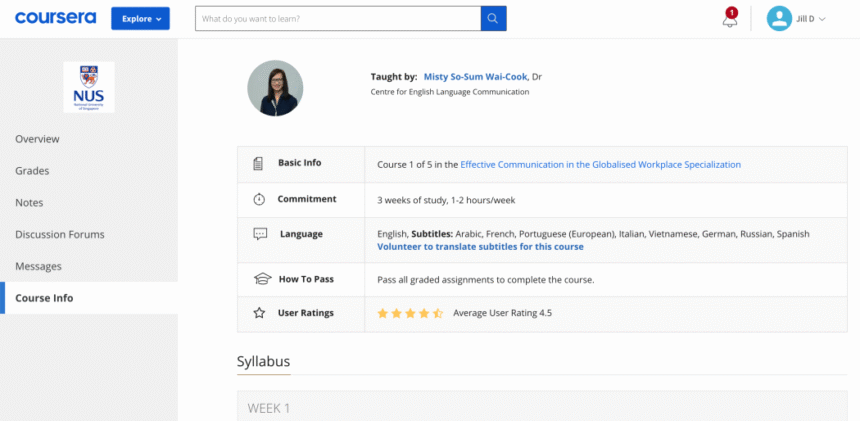Viewport: 860px width, 421px height.
Task: Click the 'Commitment' row label
Action: (307, 199)
